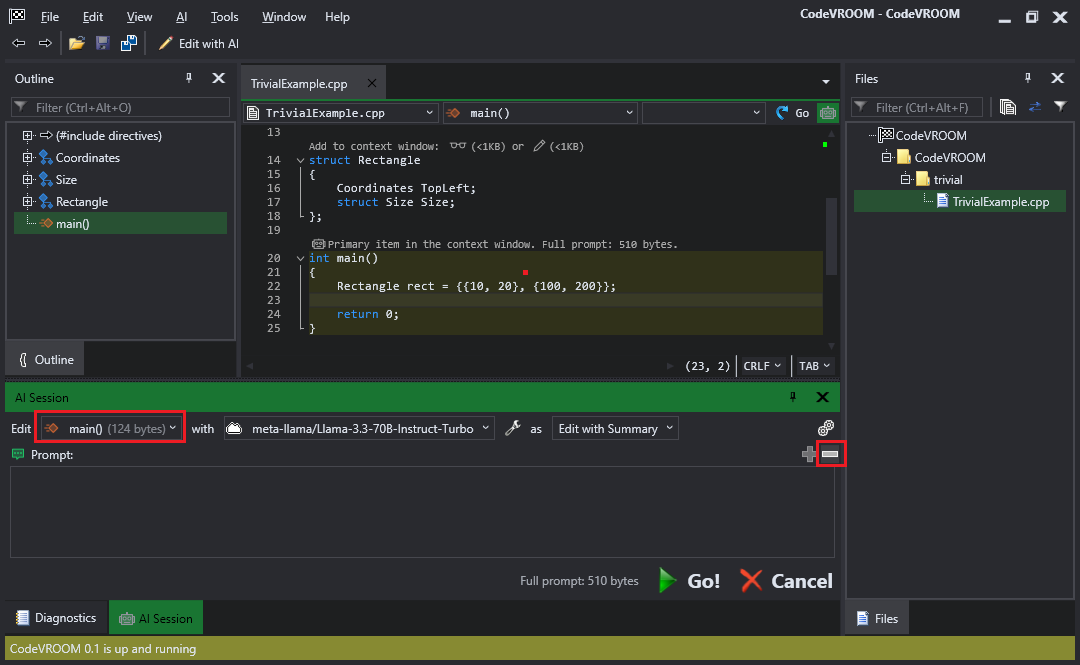The width and height of the screenshot is (1080, 665).
Task: Open the Edit menu
Action: [93, 17]
